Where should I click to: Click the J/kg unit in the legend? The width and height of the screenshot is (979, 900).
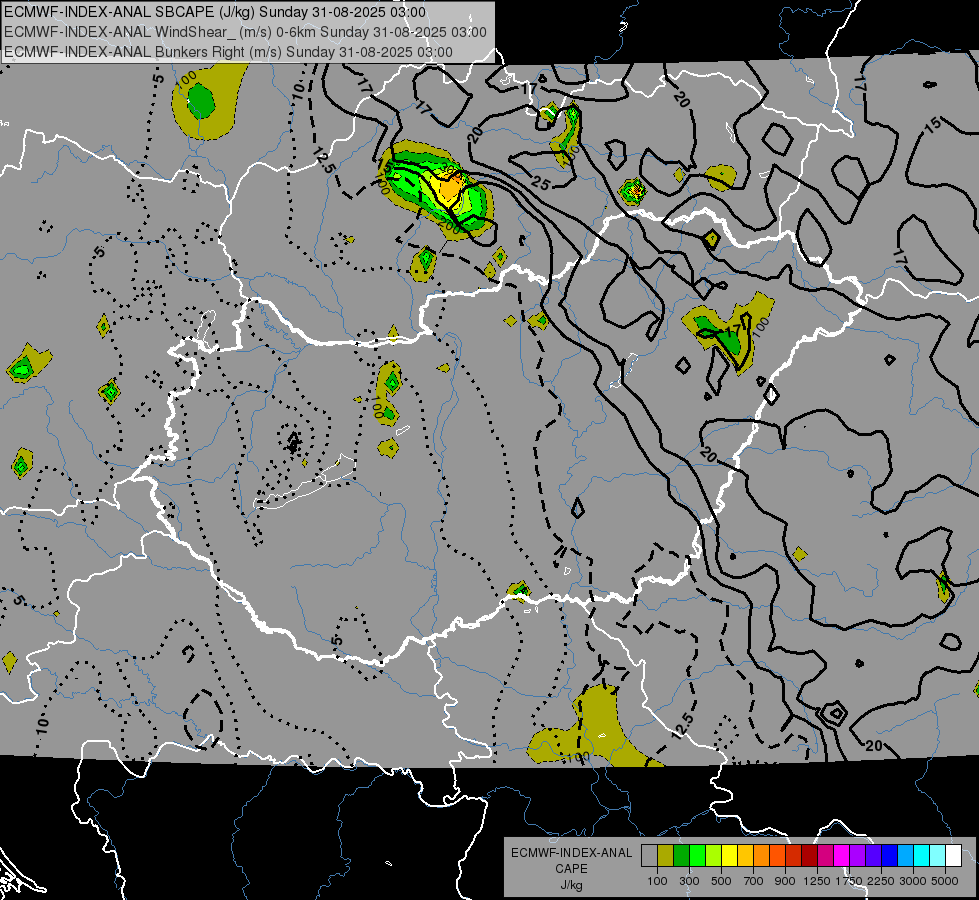[x=571, y=885]
